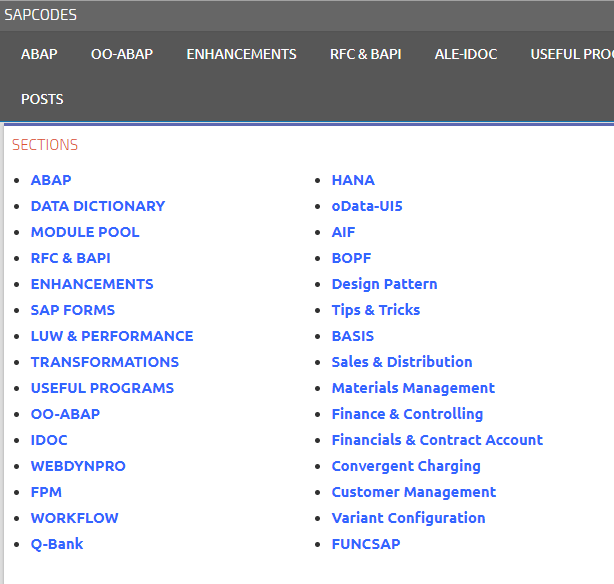Go to TRANSFORMATIONS section
Viewport: 614px width, 584px height.
coord(105,362)
